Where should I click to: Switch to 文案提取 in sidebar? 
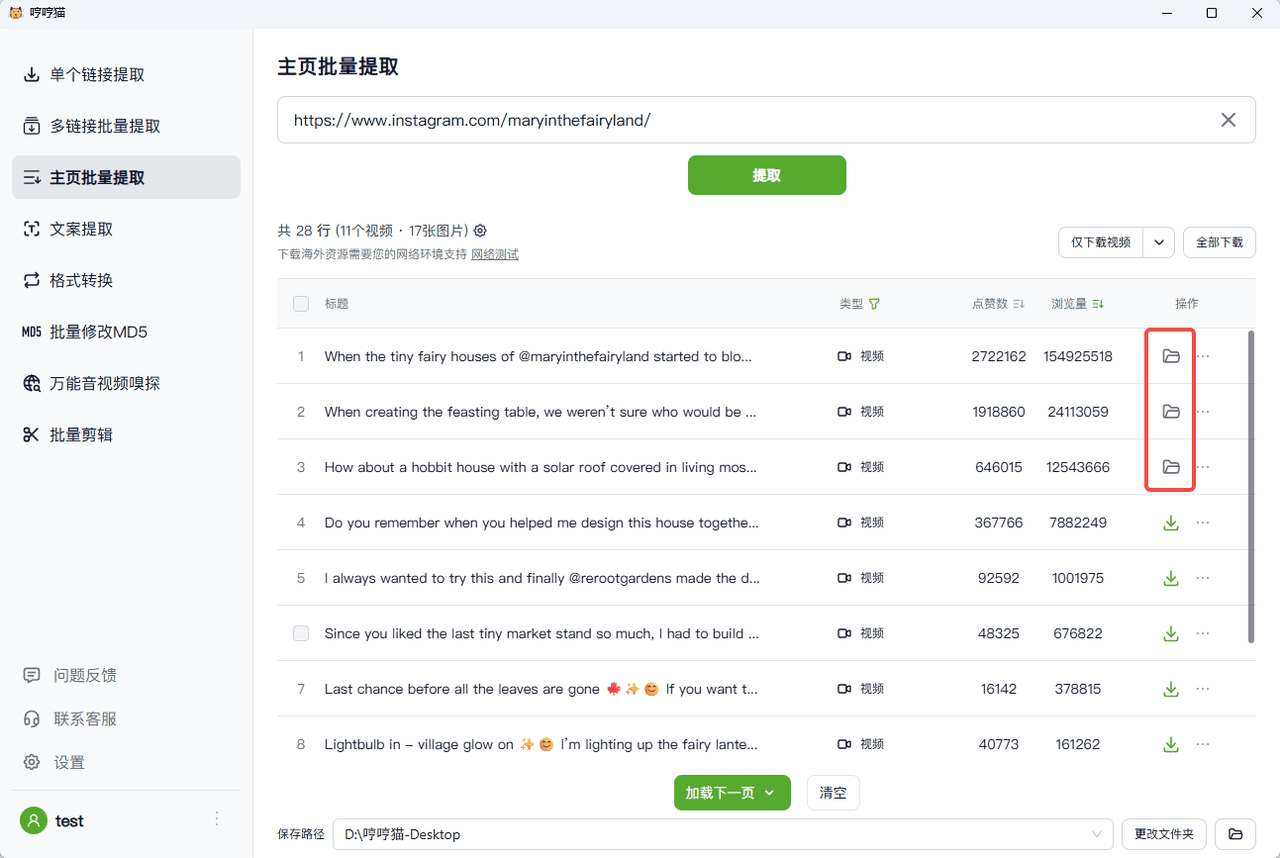(82, 229)
